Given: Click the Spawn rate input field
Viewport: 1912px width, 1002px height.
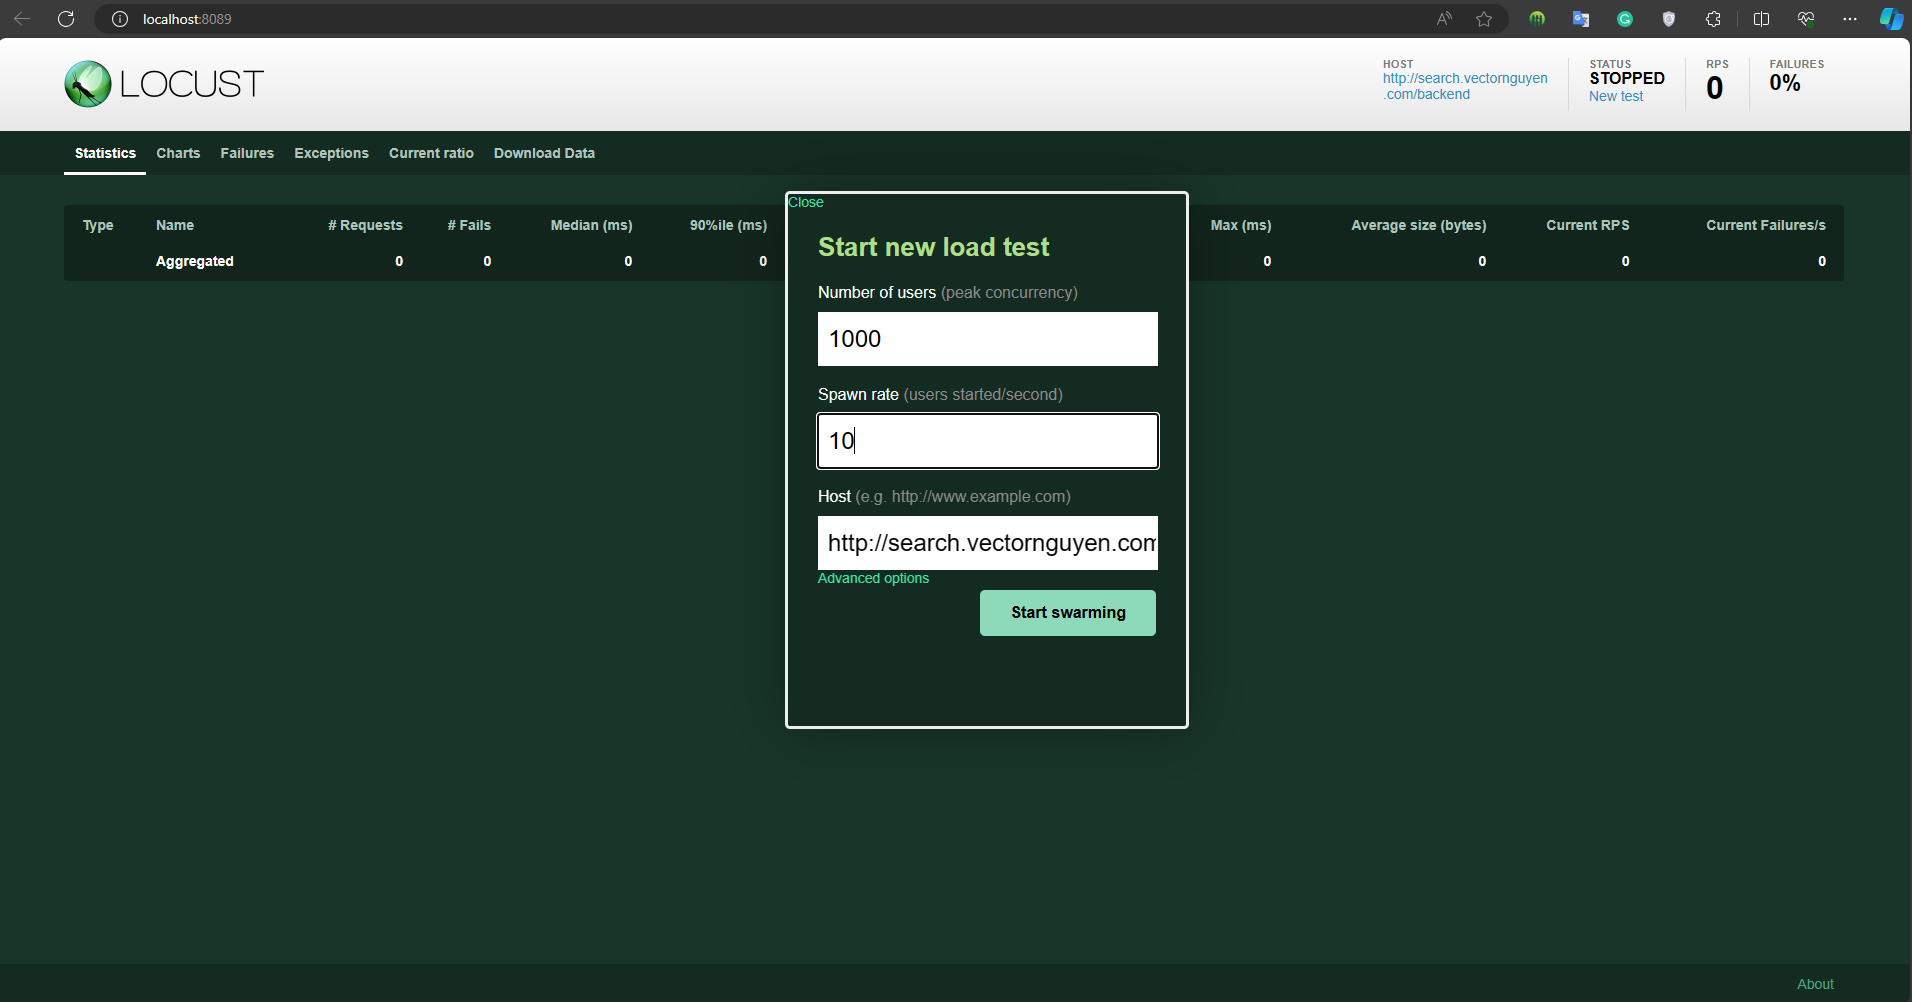Looking at the screenshot, I should [x=988, y=441].
